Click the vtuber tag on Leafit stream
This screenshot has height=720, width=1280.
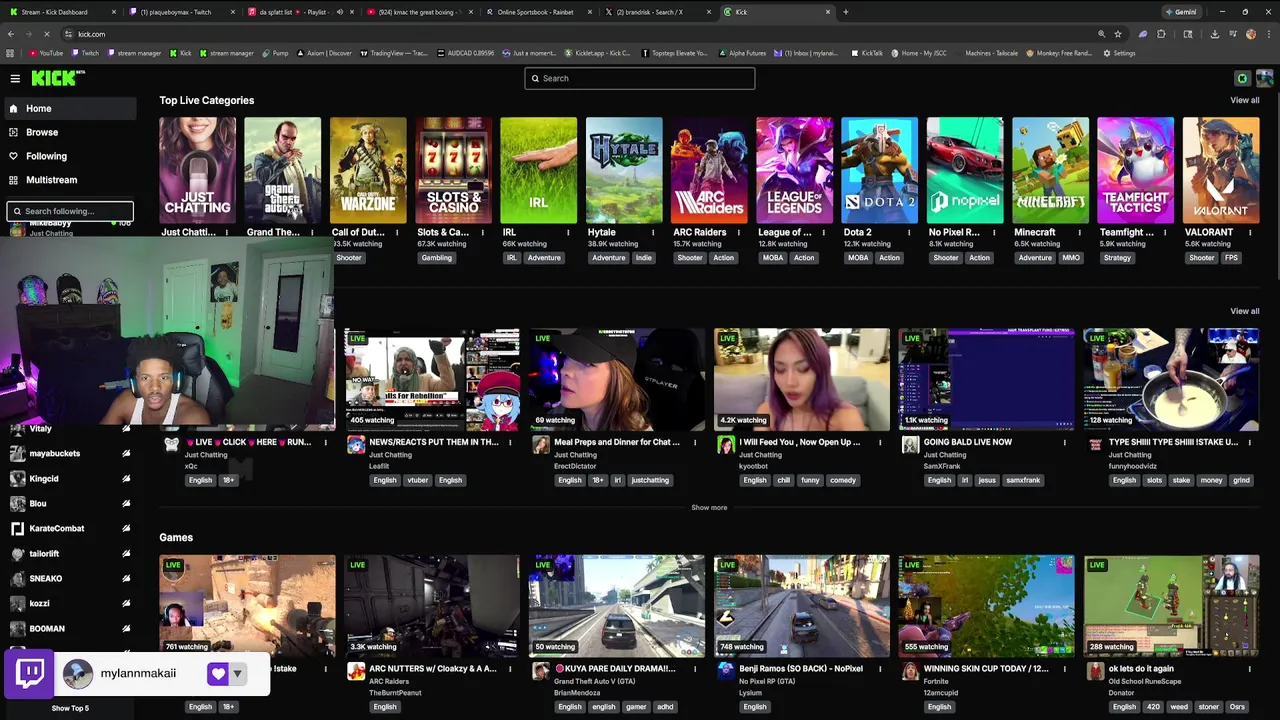click(x=417, y=480)
